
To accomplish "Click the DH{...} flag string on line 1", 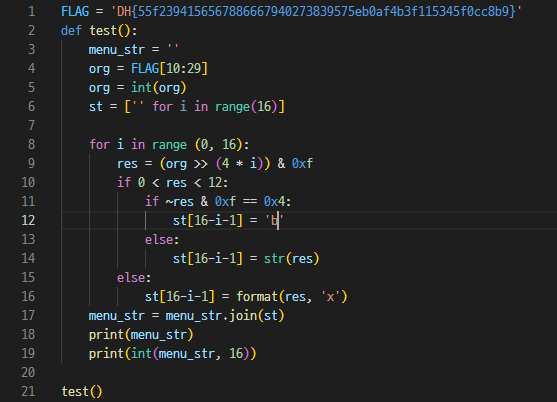I will point(316,12).
